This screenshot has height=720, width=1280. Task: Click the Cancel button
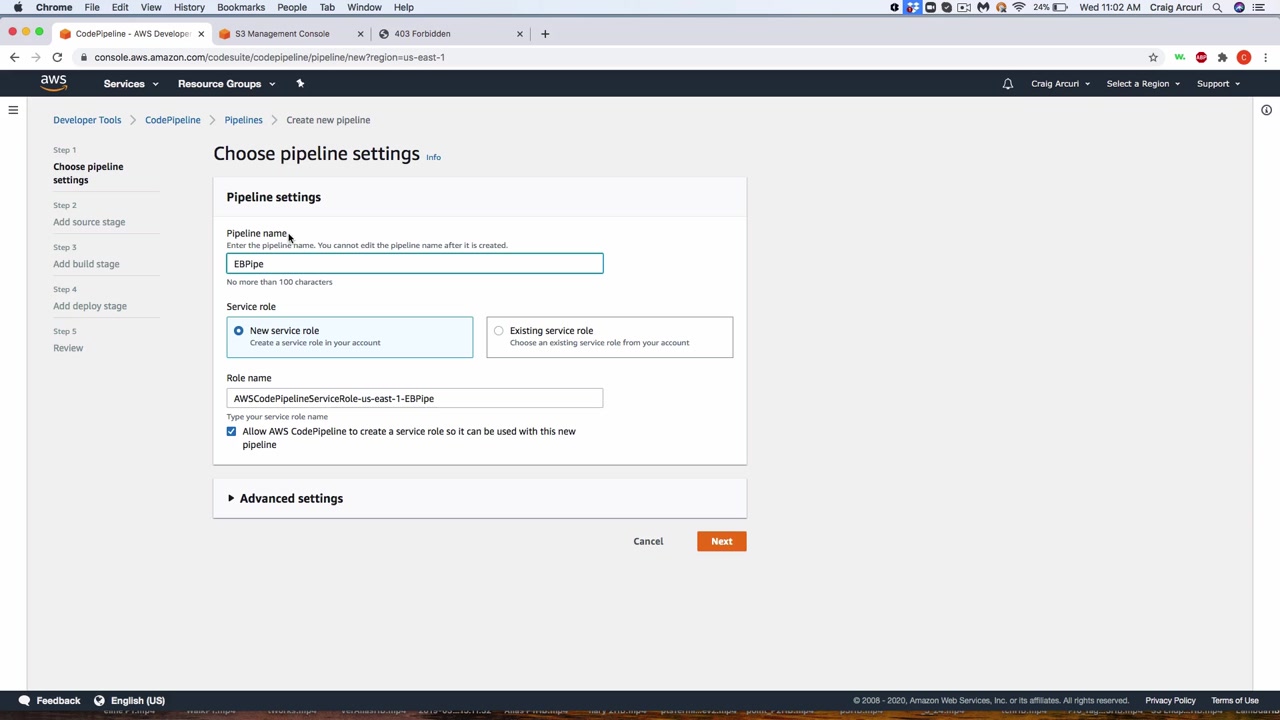point(648,541)
